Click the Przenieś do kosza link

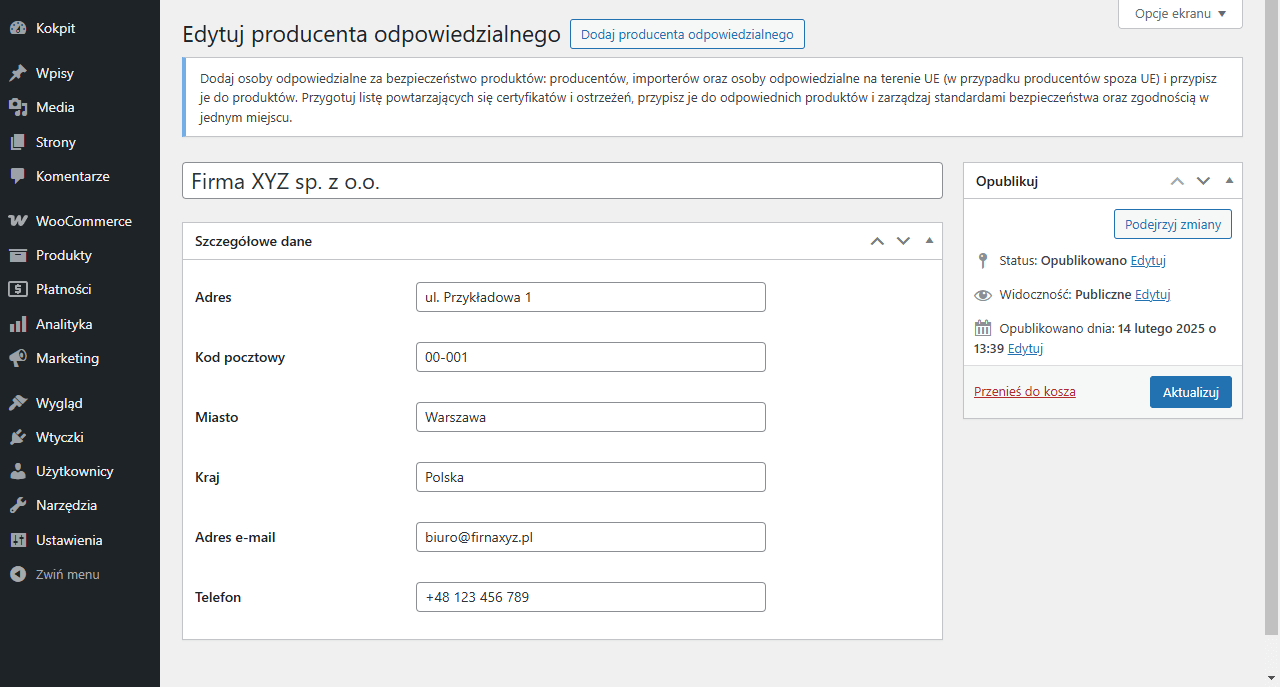(x=1025, y=392)
